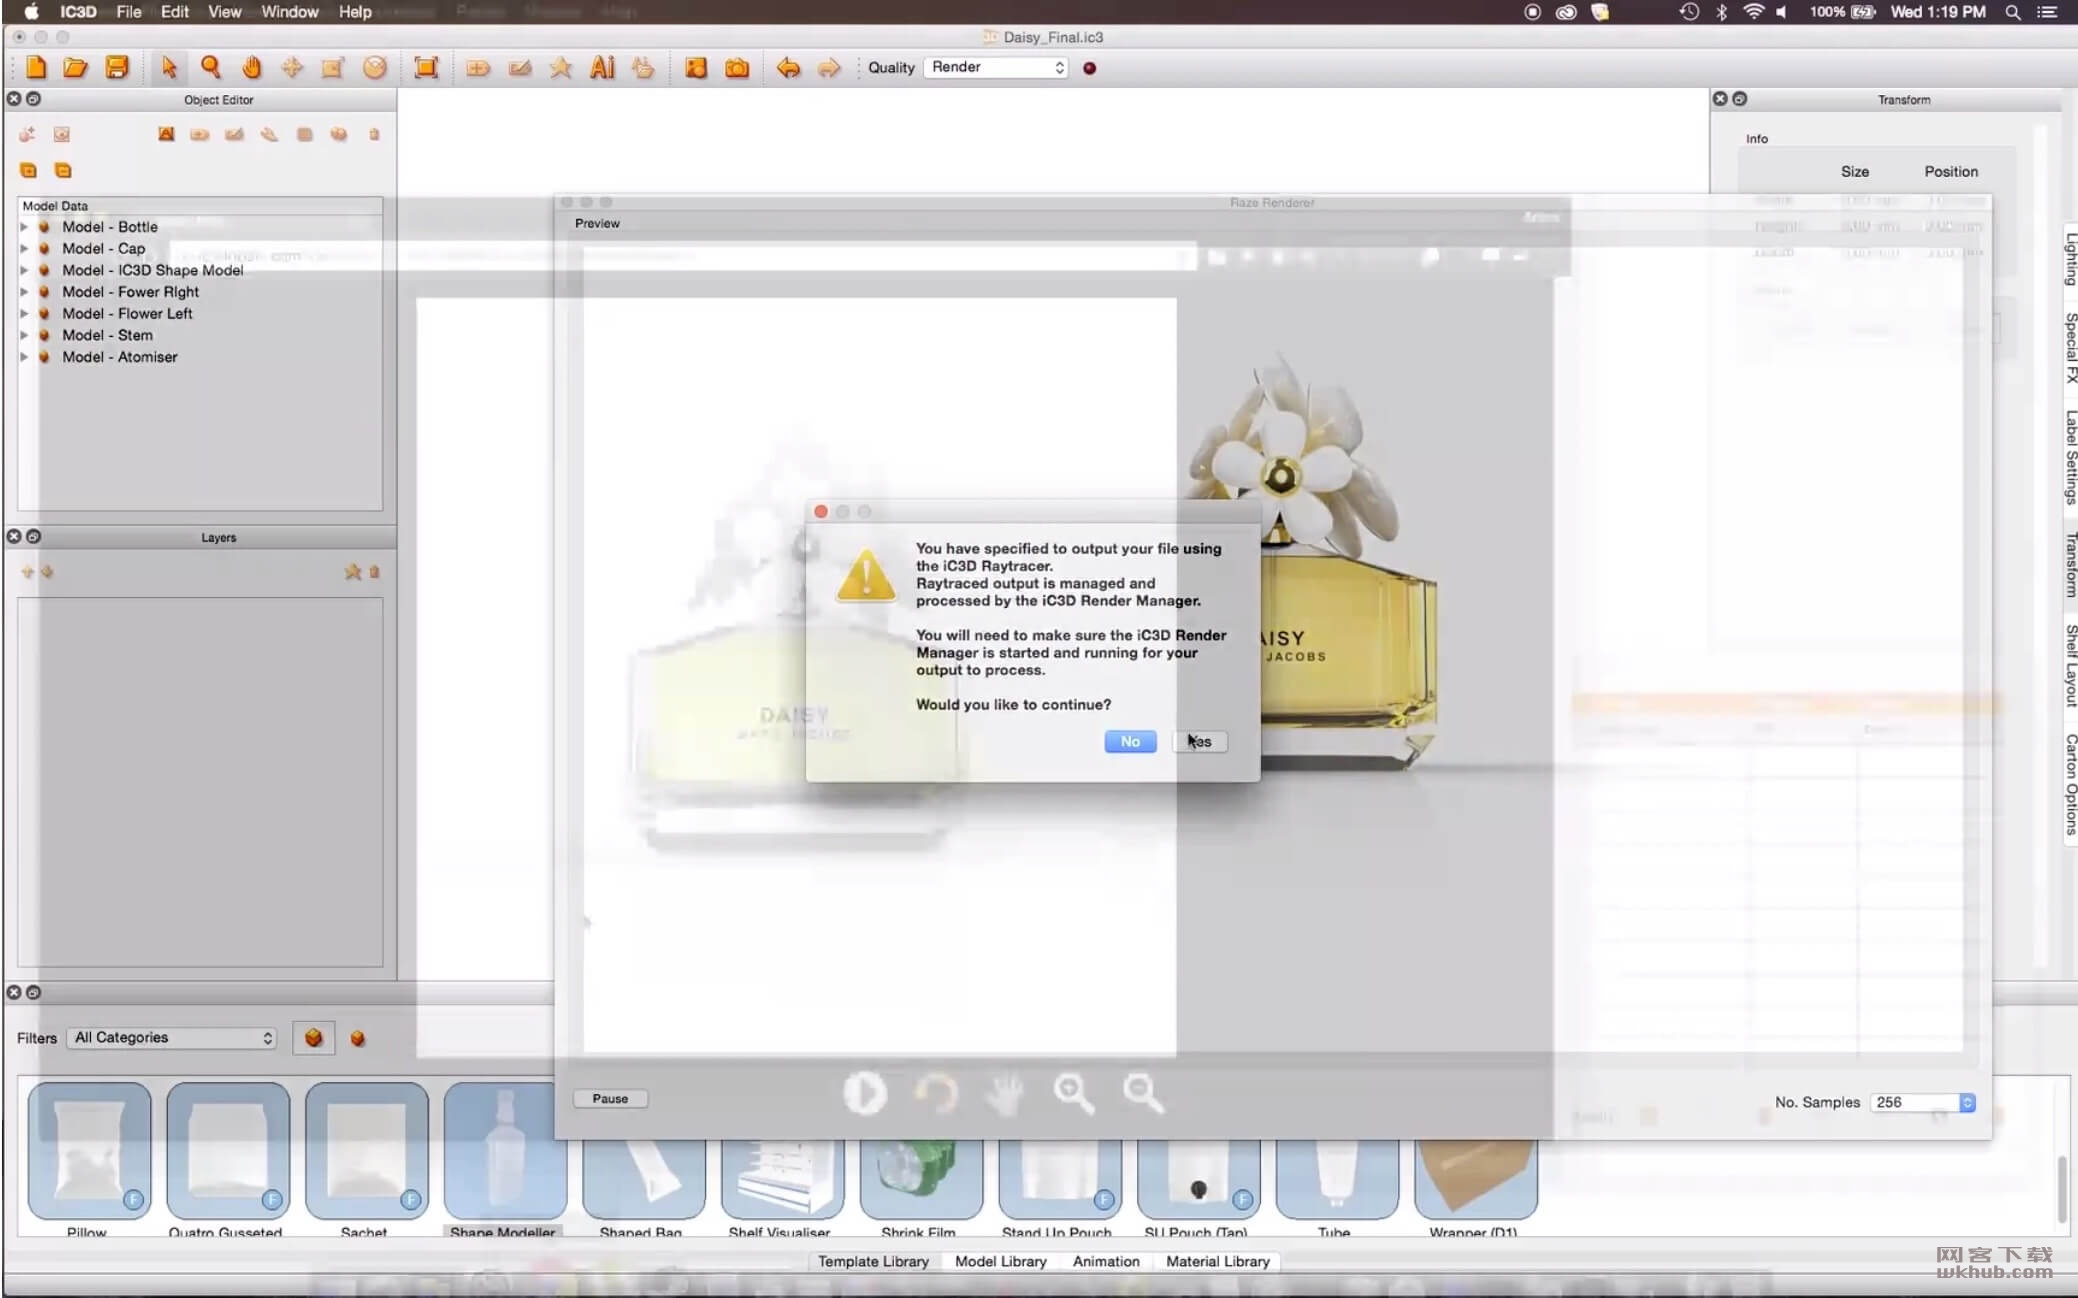2078x1298 pixels.
Task: Click the small orange cube beside filter button
Action: point(357,1038)
